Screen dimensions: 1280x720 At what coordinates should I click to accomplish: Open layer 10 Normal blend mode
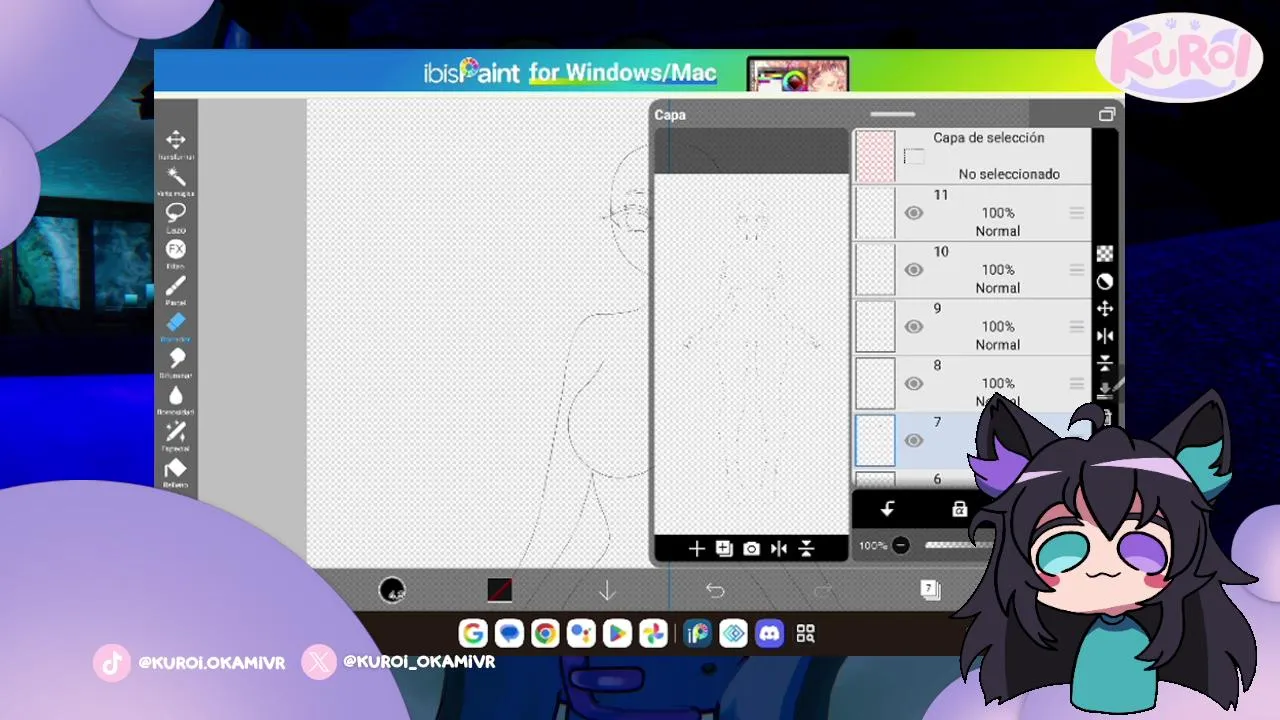[x=998, y=288]
